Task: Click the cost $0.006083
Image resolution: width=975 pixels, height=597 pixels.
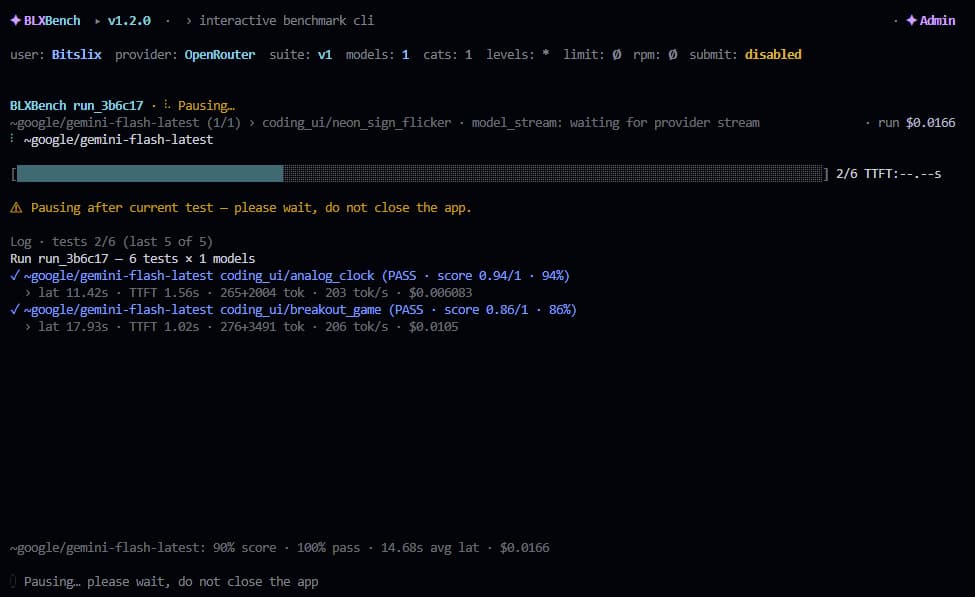Action: (440, 293)
